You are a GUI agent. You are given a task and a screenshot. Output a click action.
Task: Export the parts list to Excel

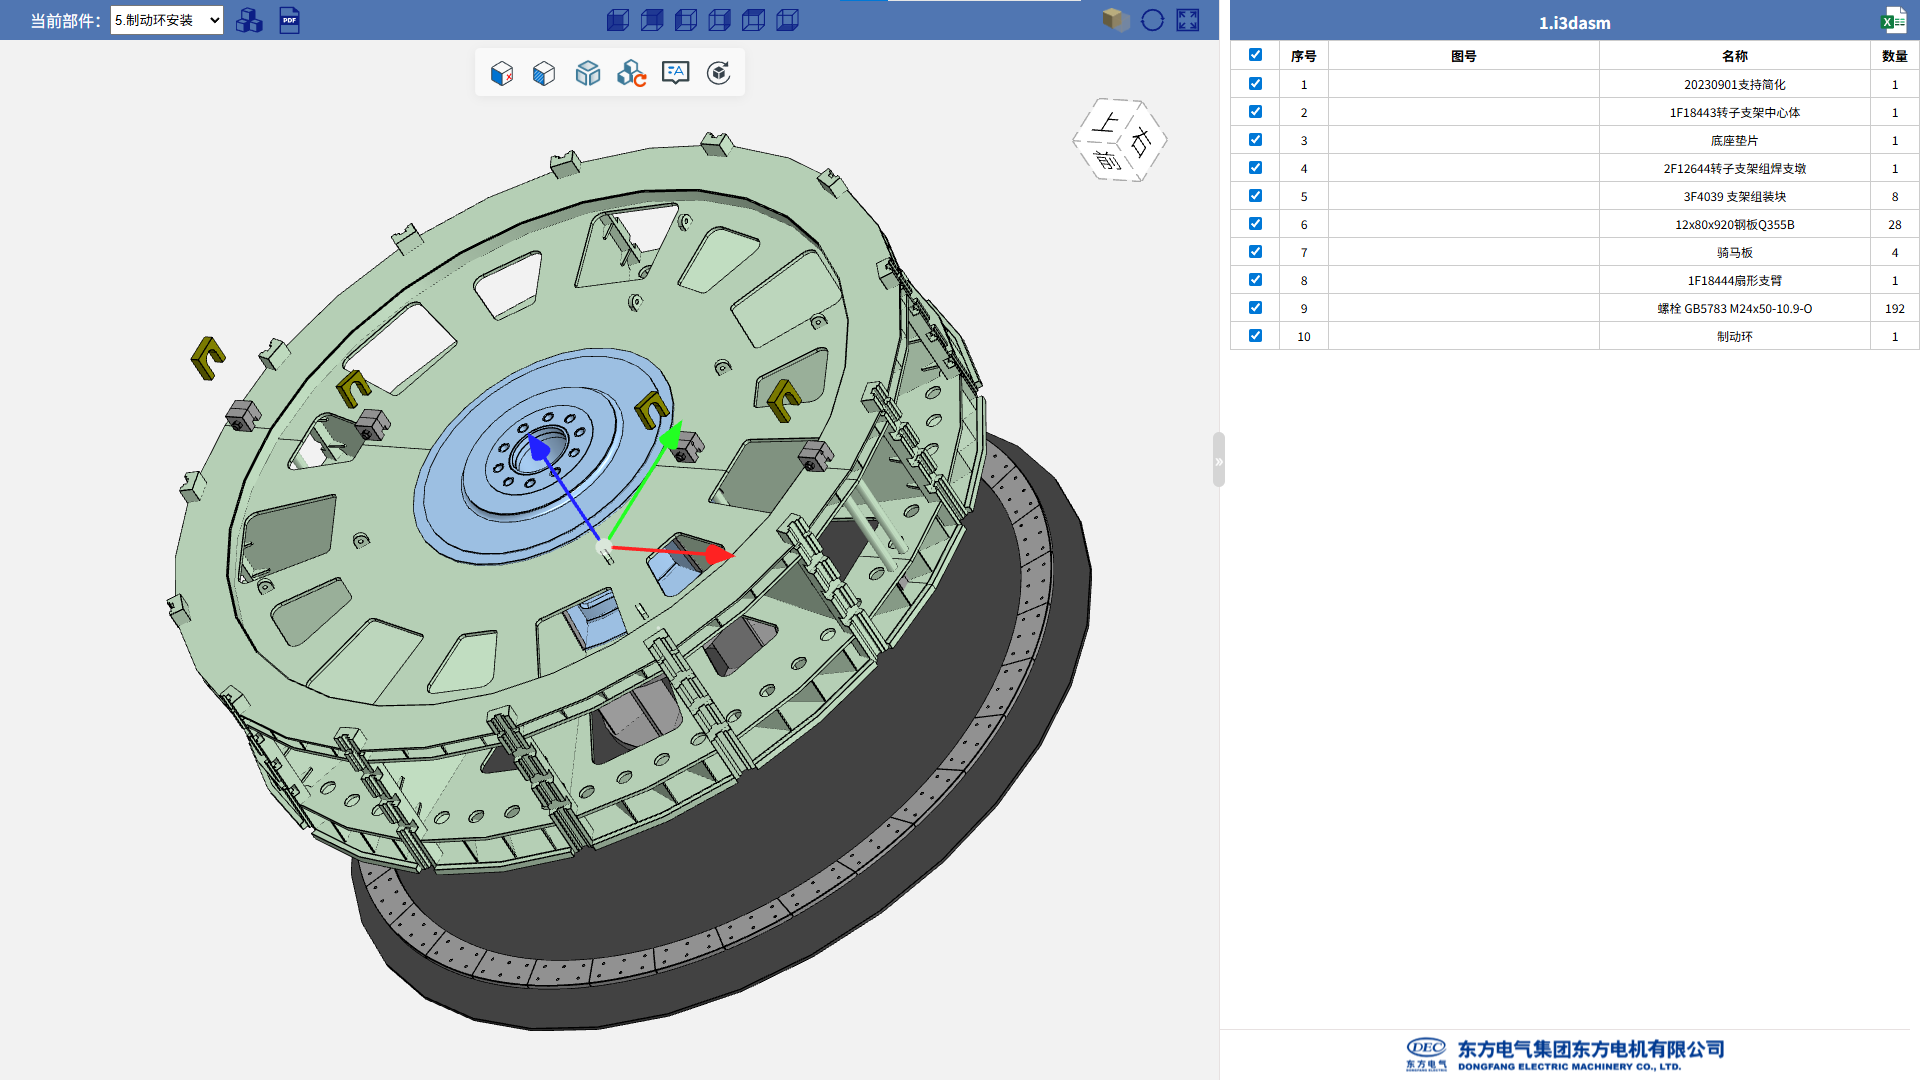point(1894,21)
